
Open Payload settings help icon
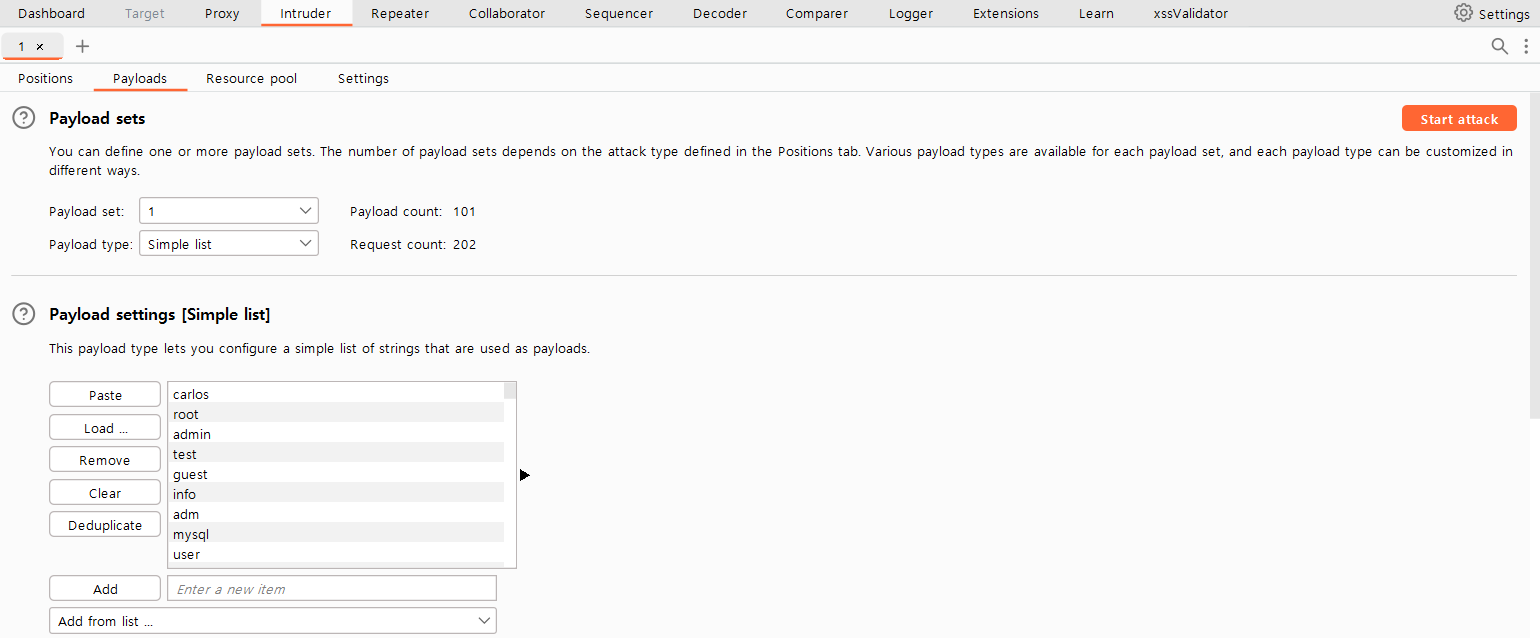(x=23, y=314)
